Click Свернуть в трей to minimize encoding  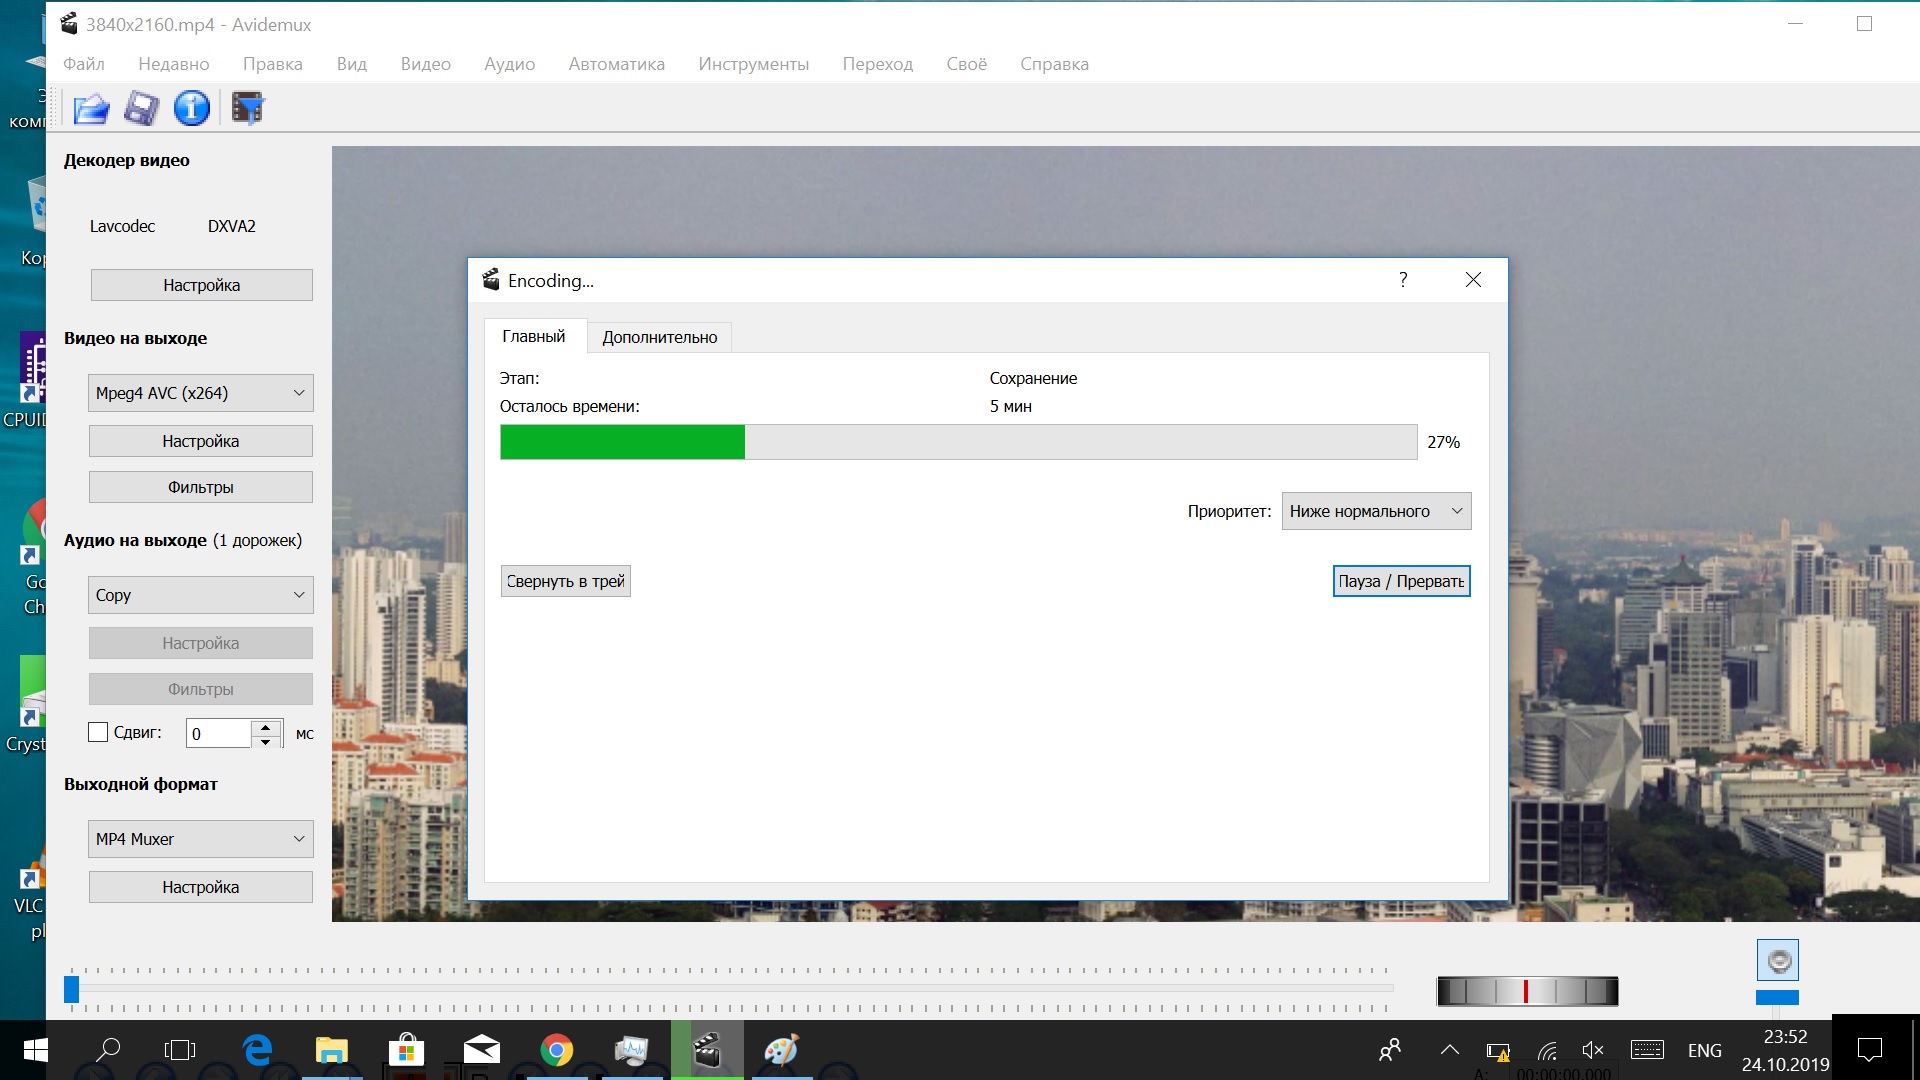(566, 580)
